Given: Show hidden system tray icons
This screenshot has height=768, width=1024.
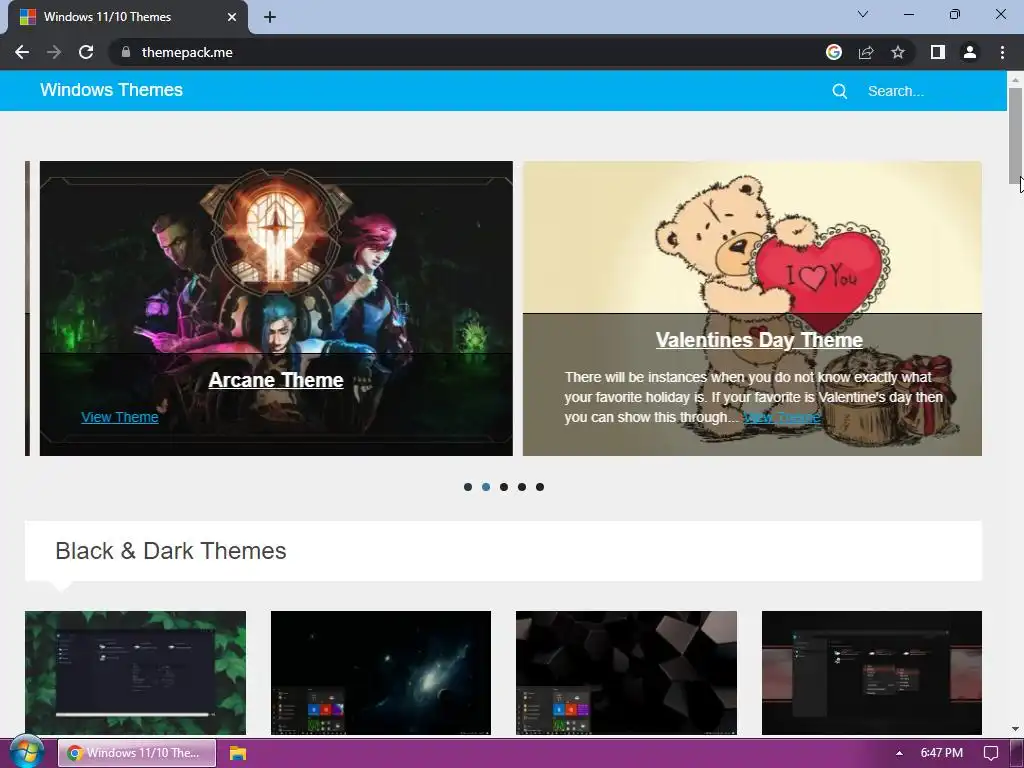Looking at the screenshot, I should point(899,753).
